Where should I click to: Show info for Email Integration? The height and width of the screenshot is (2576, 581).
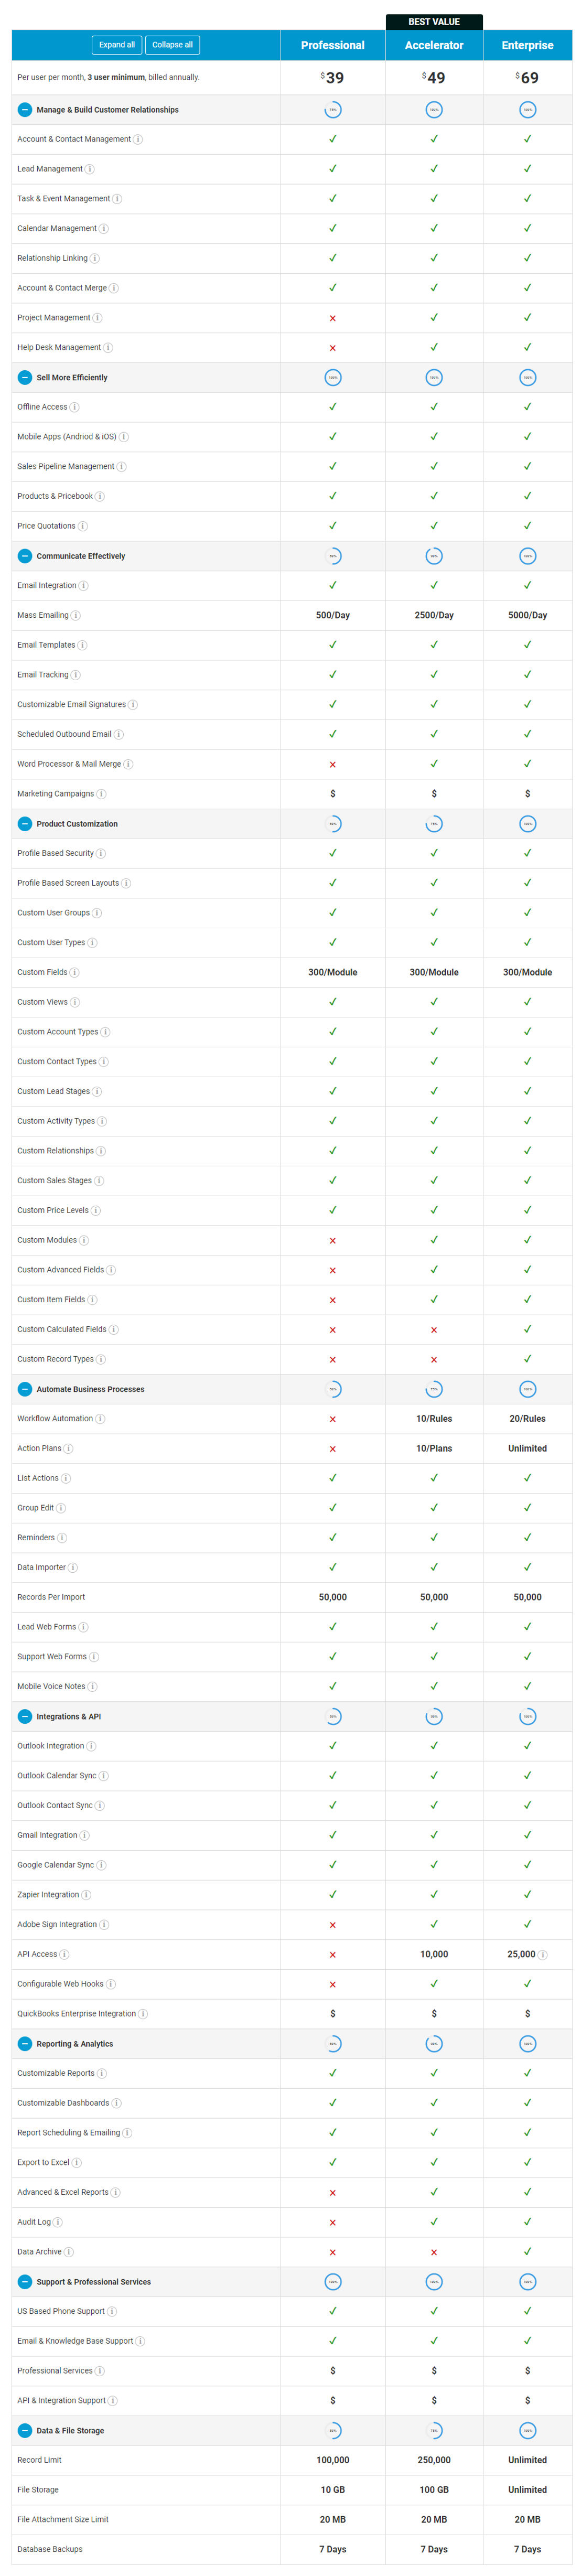pos(84,586)
